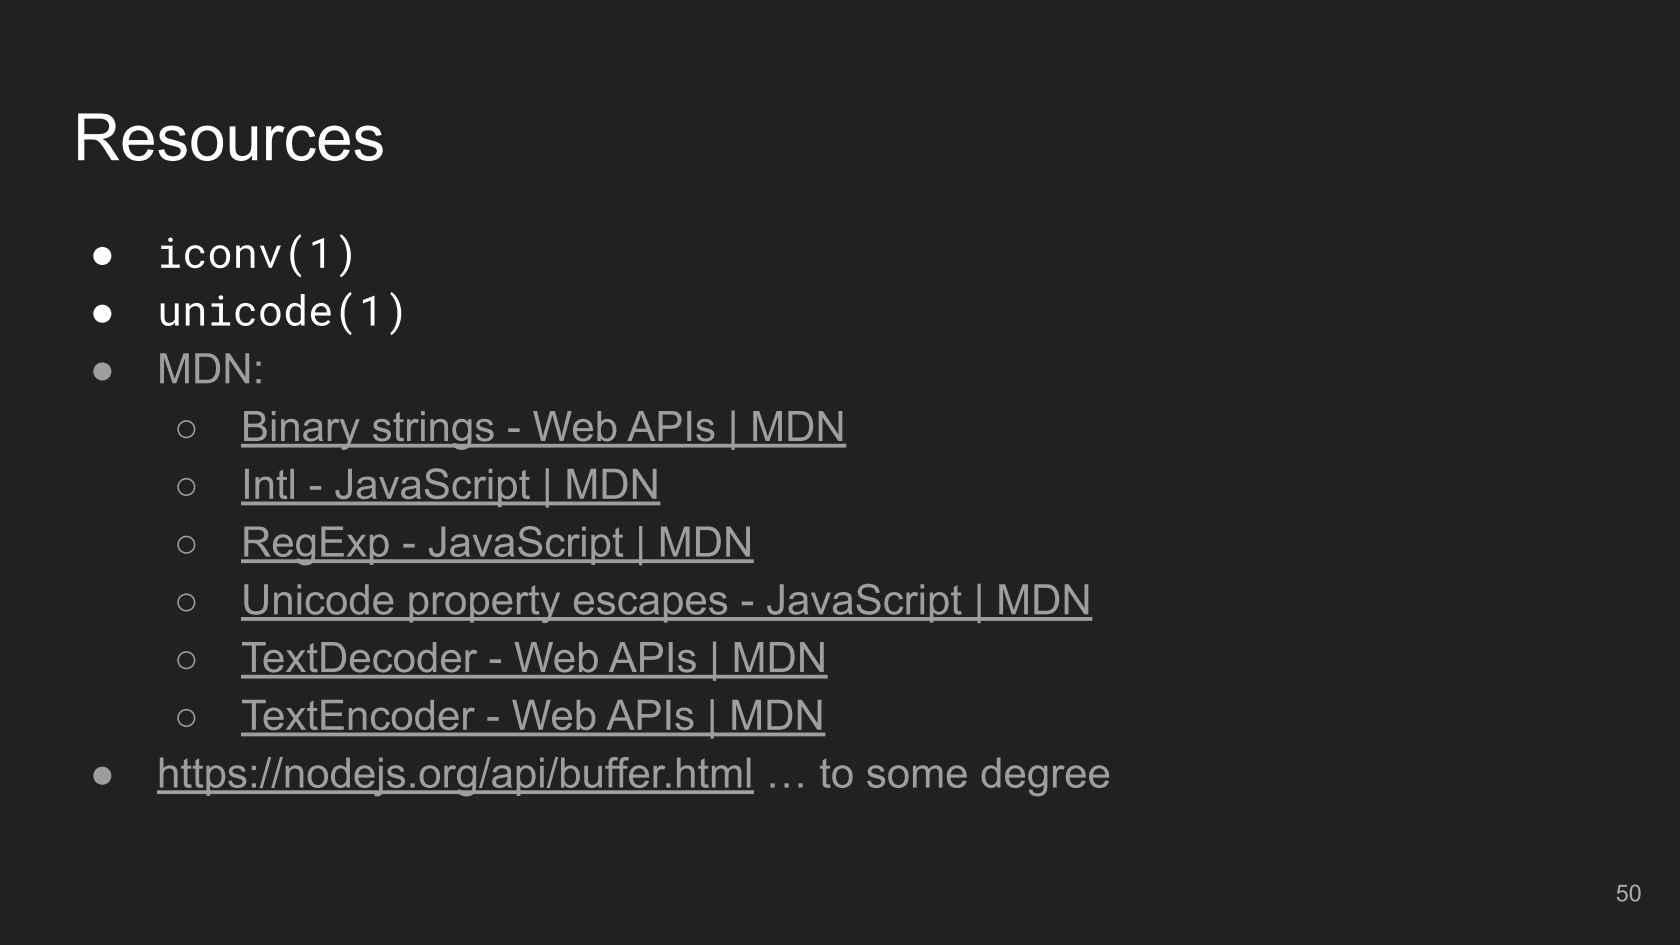Follow the nodejs.org/api/buffer.html link
Screen dimensions: 1680x945
[455, 775]
